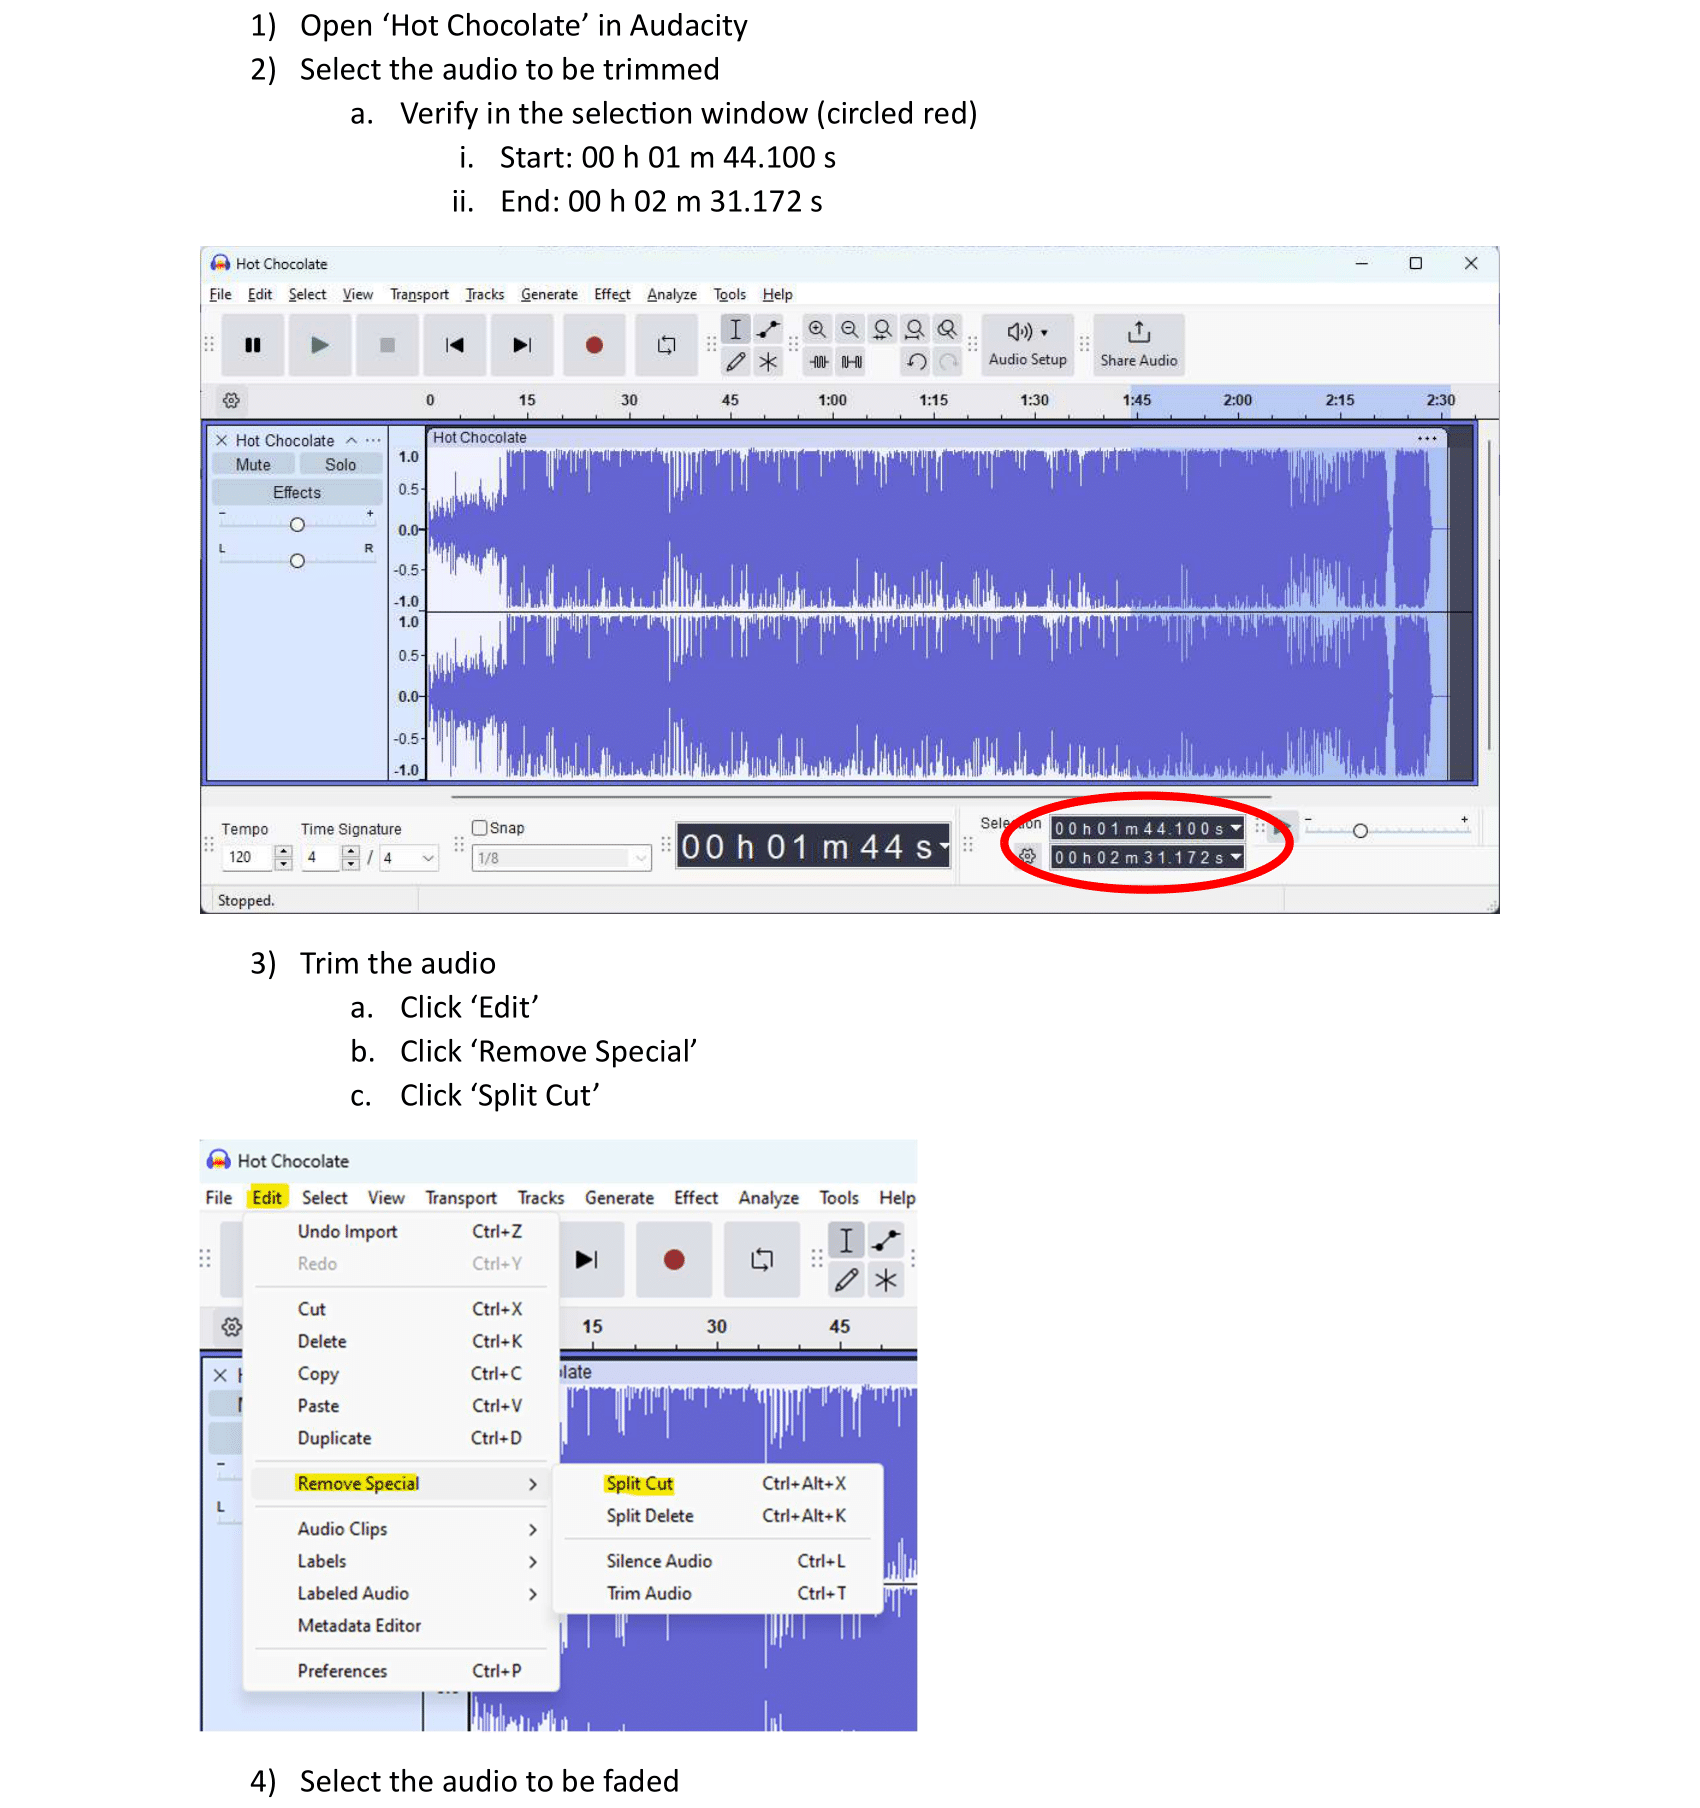Click the Undo arrow toolbar icon

click(916, 362)
